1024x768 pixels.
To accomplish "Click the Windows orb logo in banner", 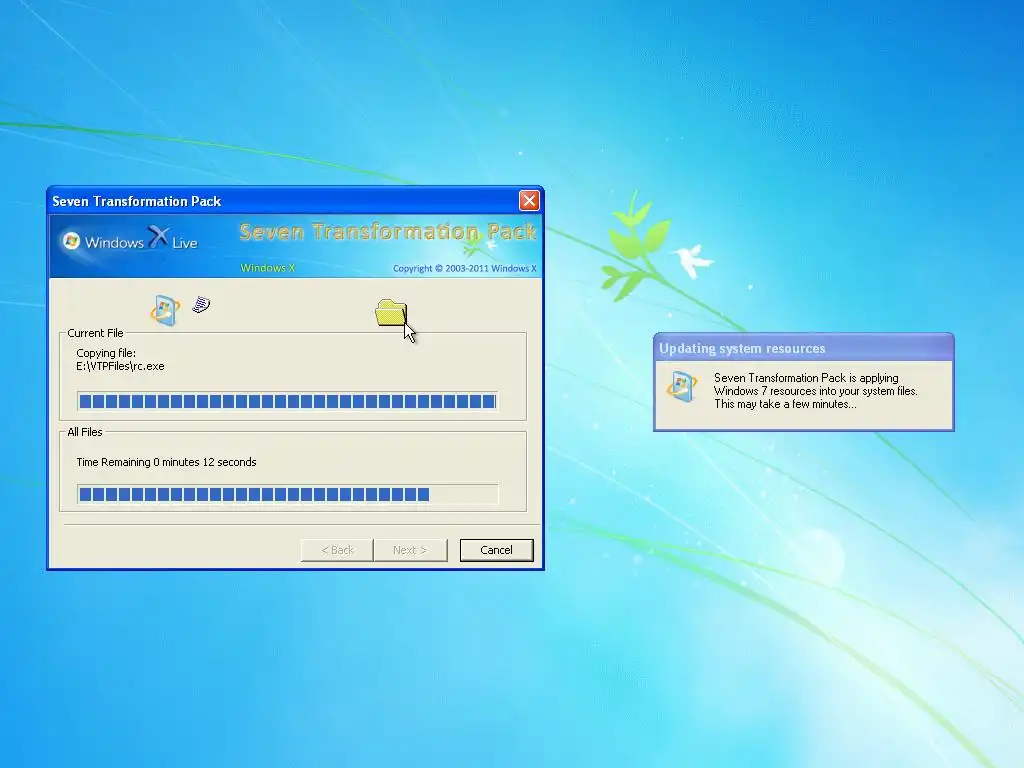I will click(71, 241).
